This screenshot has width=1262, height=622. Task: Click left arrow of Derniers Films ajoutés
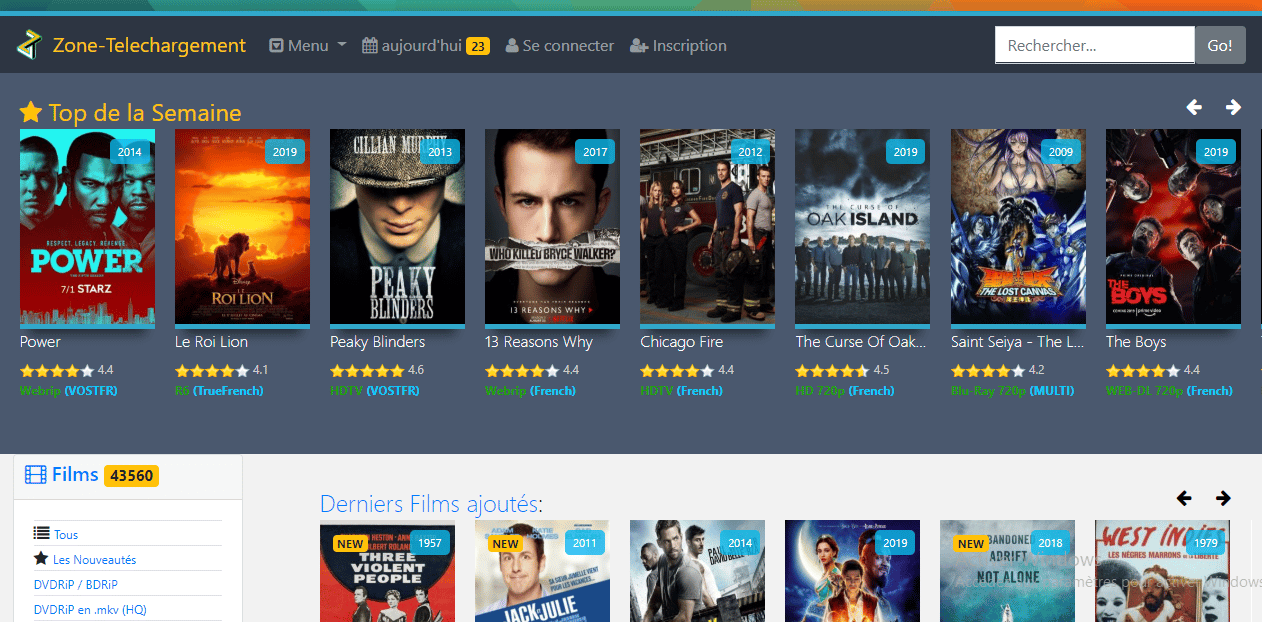pos(1185,498)
